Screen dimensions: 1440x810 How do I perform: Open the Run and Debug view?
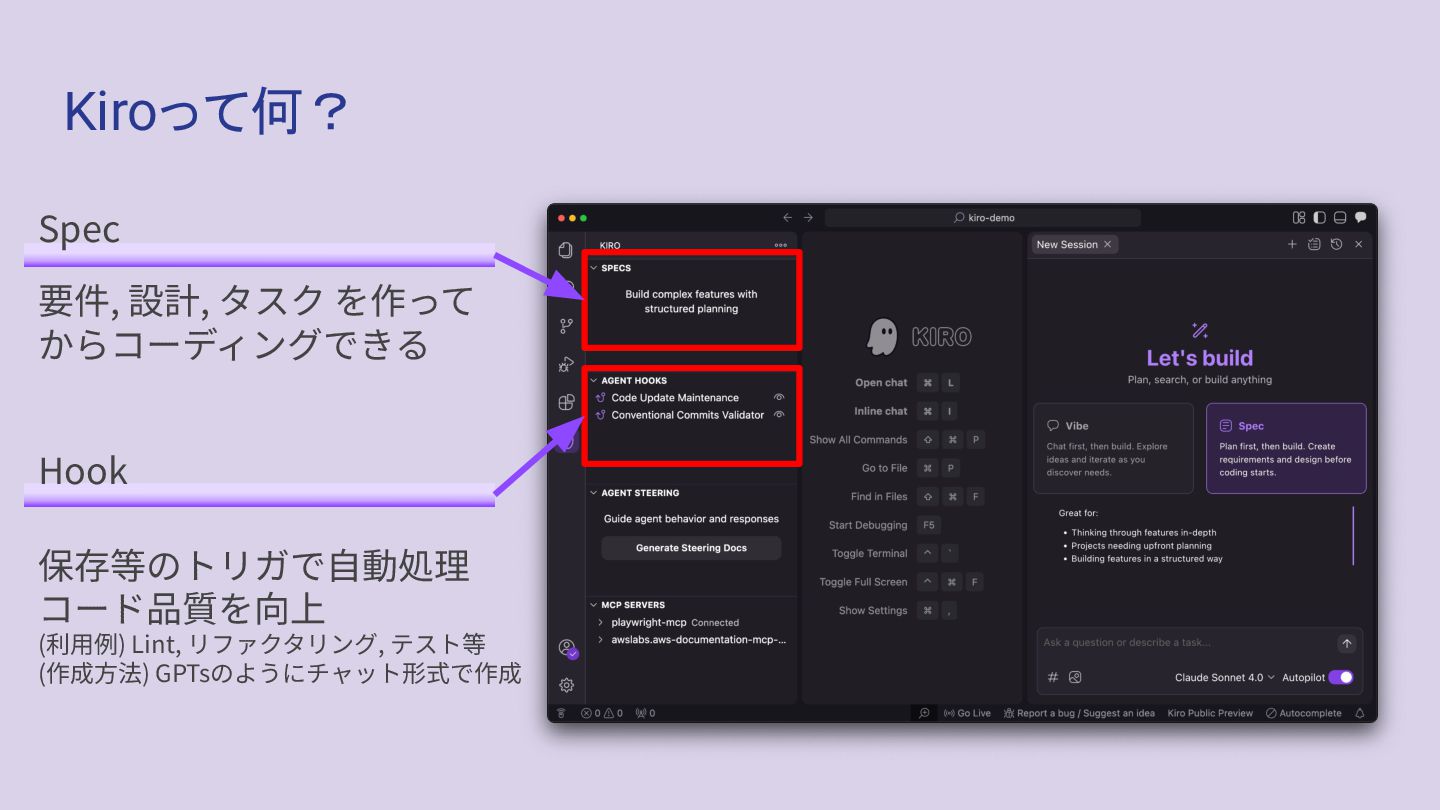point(566,364)
